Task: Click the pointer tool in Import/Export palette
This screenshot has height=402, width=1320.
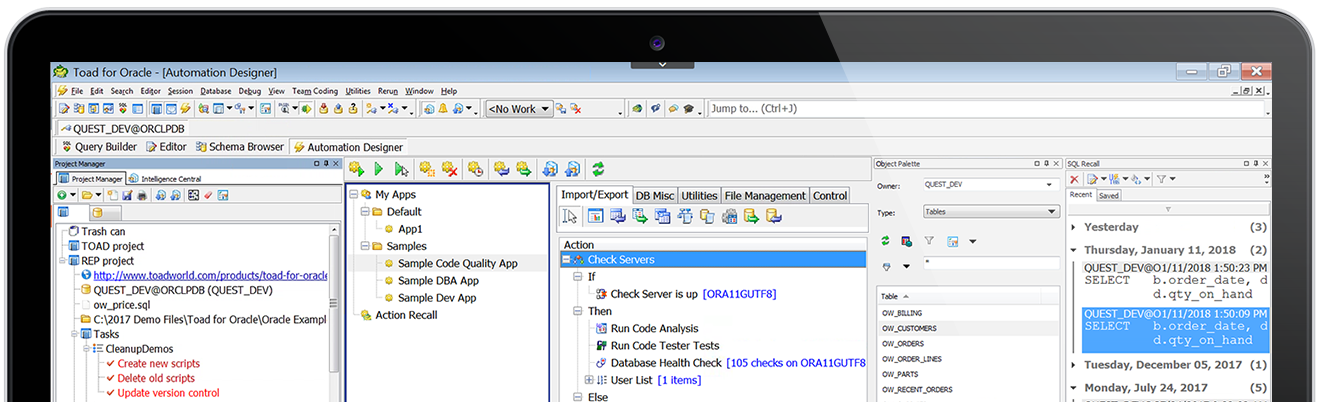Action: pos(570,216)
